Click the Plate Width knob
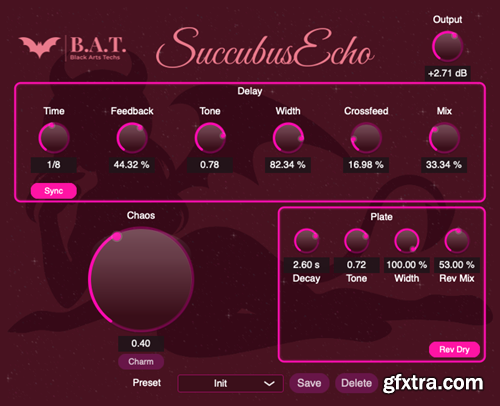The height and width of the screenshot is (406, 500). pos(407,241)
